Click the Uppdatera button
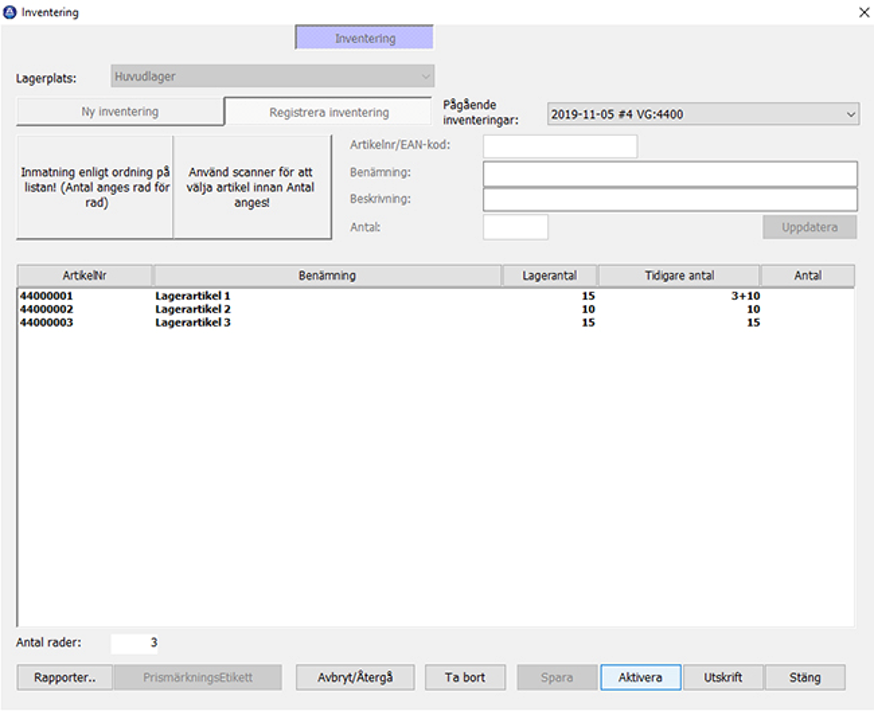 pyautogui.click(x=809, y=227)
